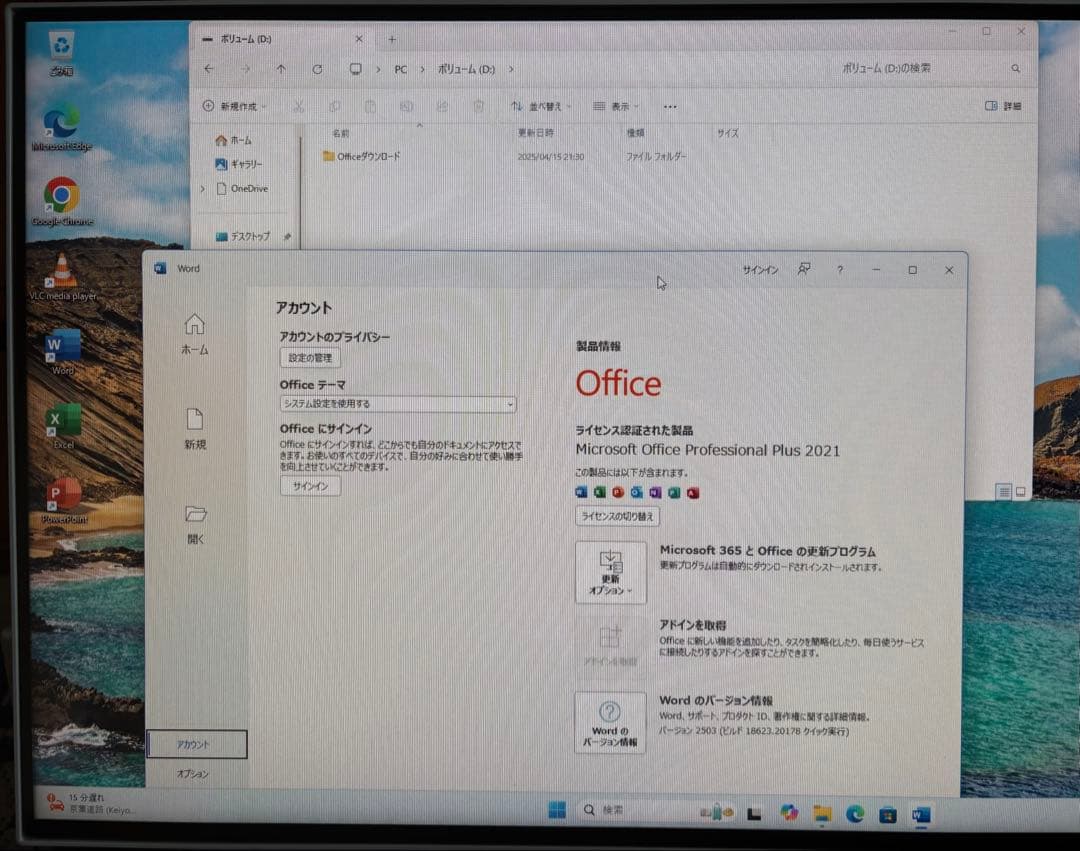Open 更新オプション update options icon
The width and height of the screenshot is (1080, 851).
[x=611, y=572]
